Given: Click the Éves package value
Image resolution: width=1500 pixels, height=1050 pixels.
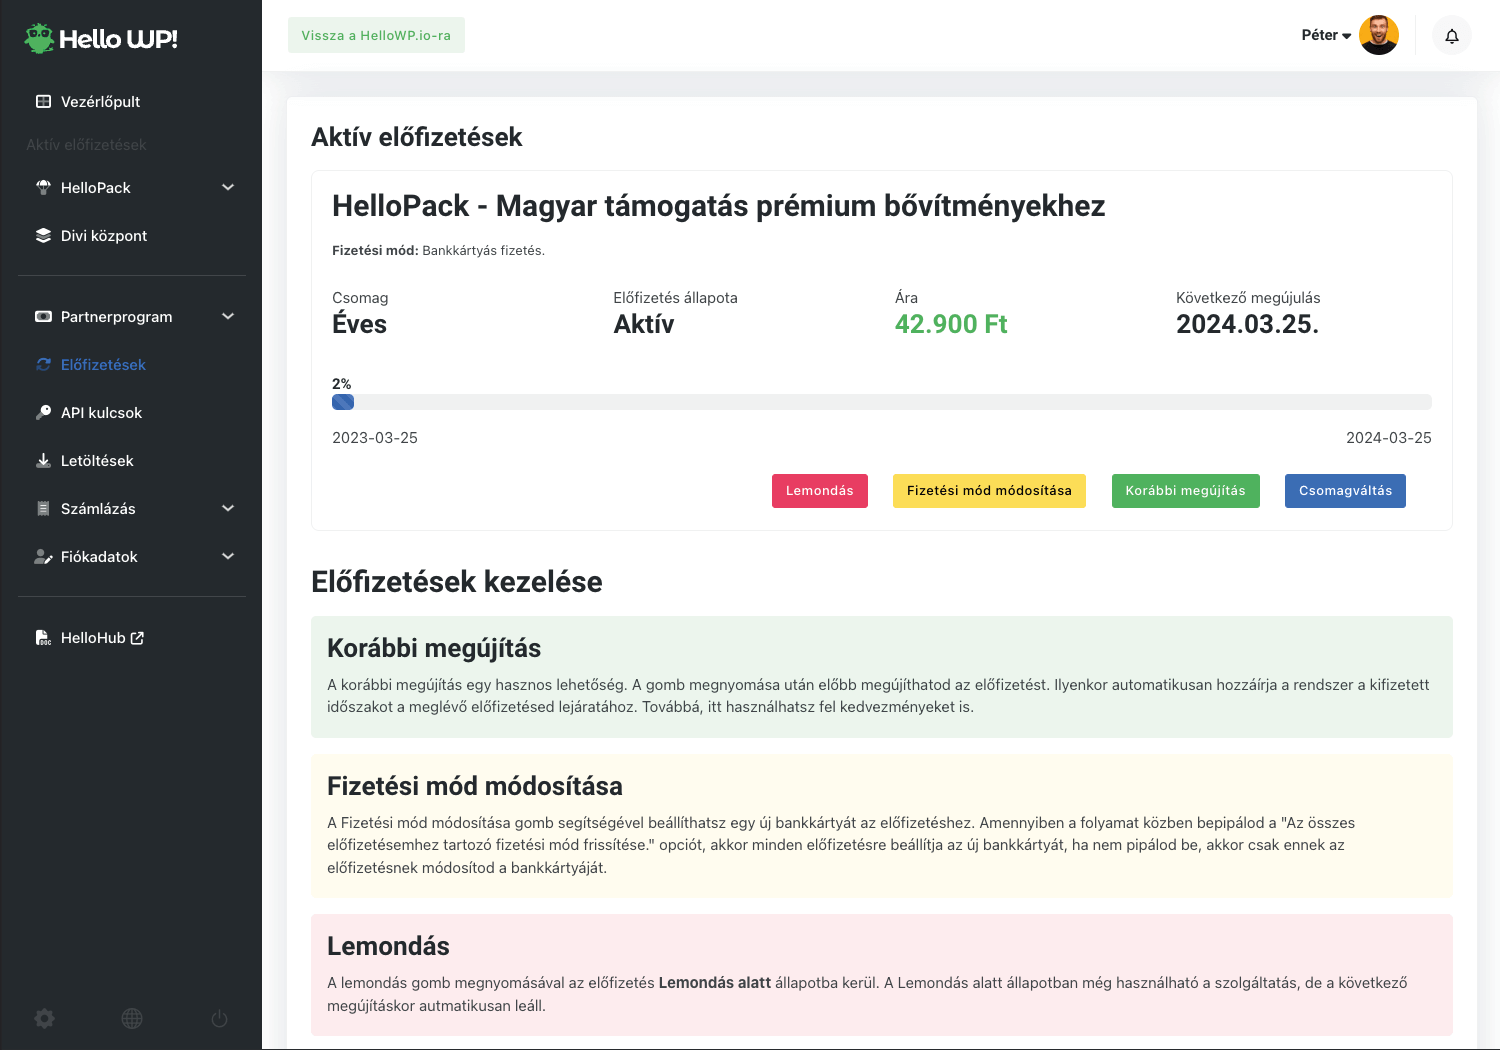Looking at the screenshot, I should pyautogui.click(x=359, y=323).
